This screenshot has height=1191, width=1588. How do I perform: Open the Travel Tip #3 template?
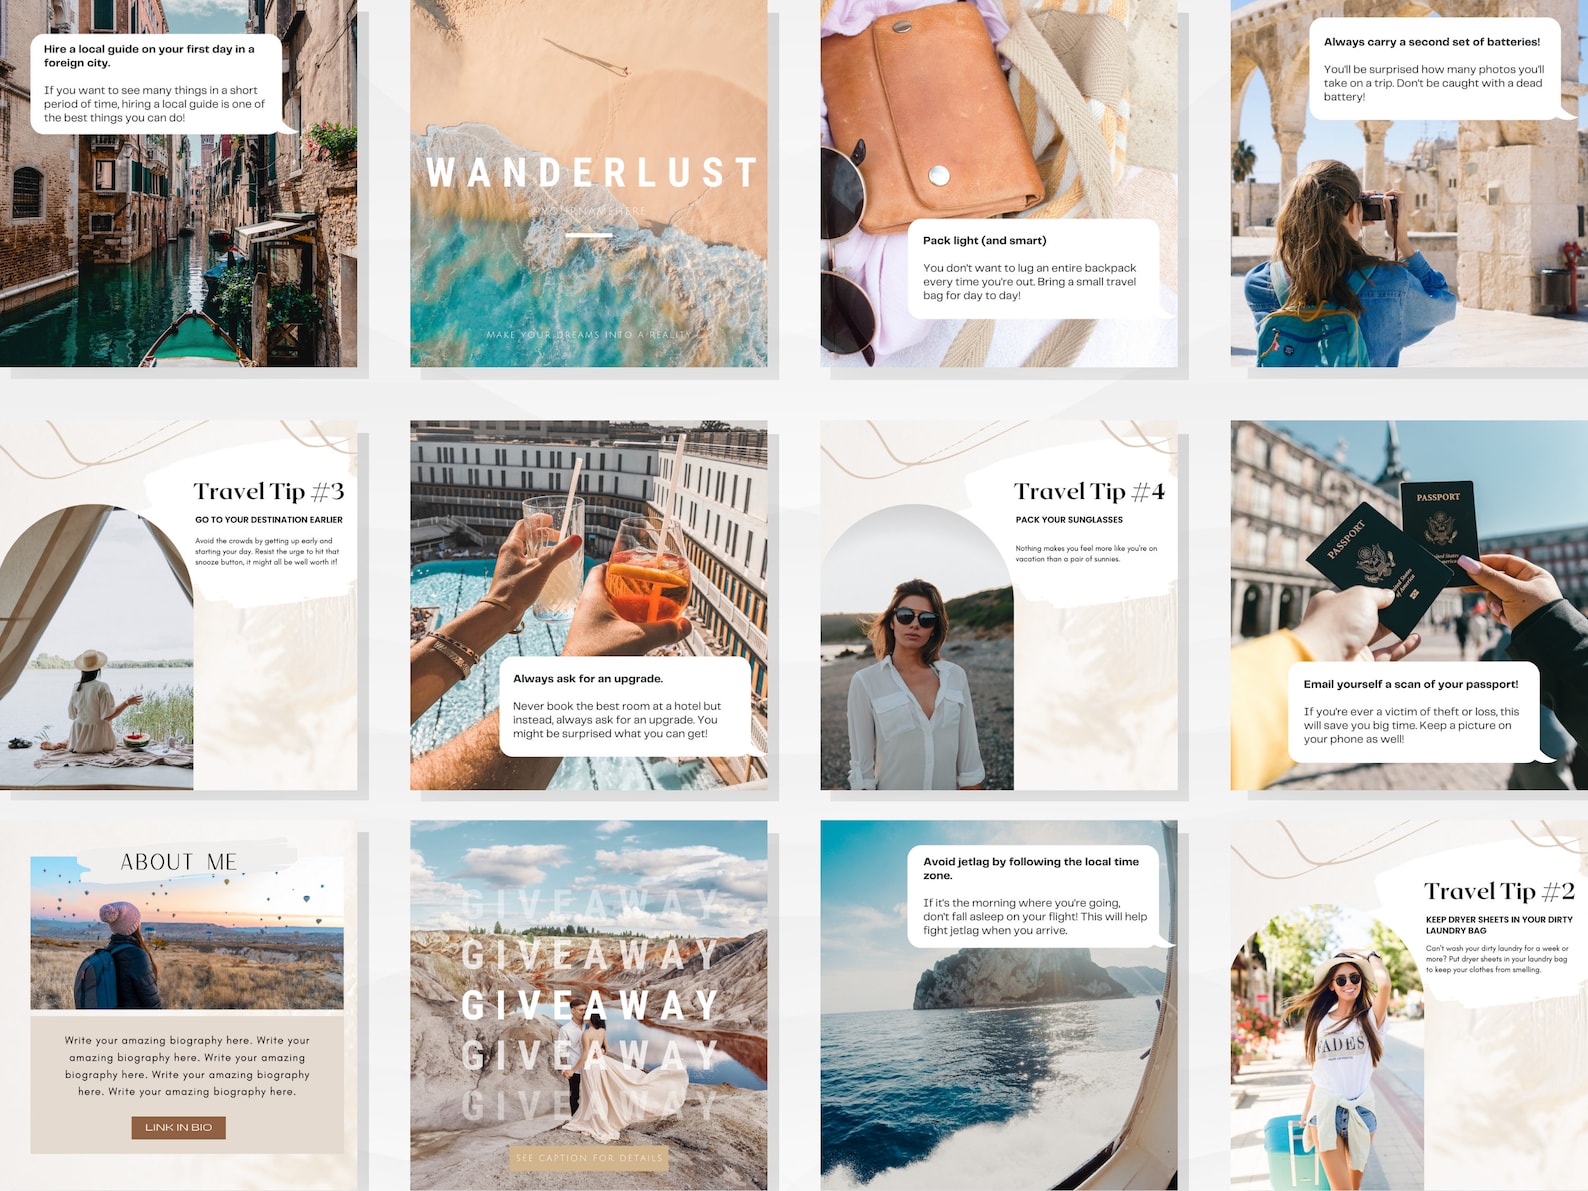pyautogui.click(x=178, y=605)
